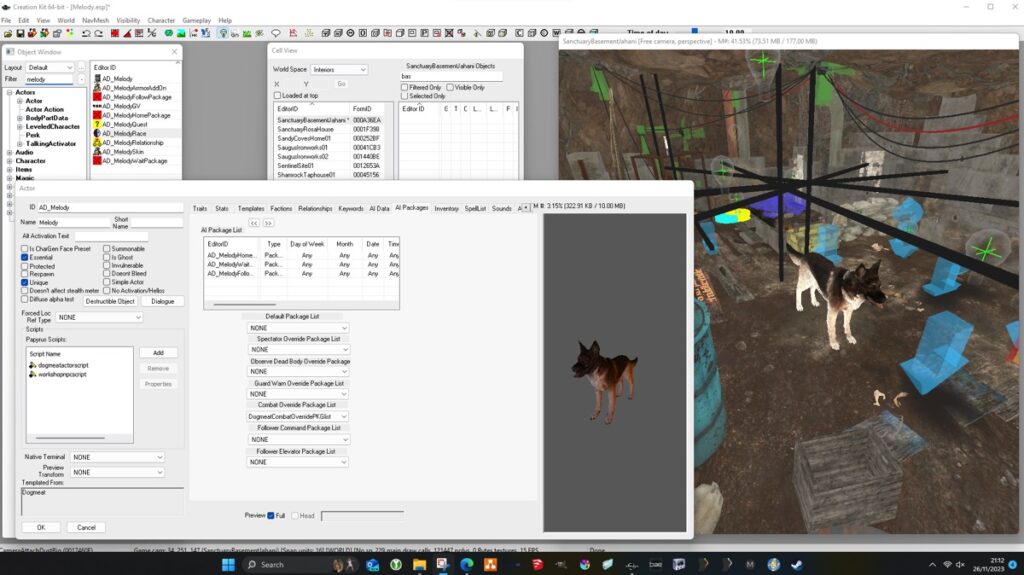This screenshot has height=575, width=1024.
Task: Open Outlook from the taskbar
Action: pyautogui.click(x=372, y=565)
